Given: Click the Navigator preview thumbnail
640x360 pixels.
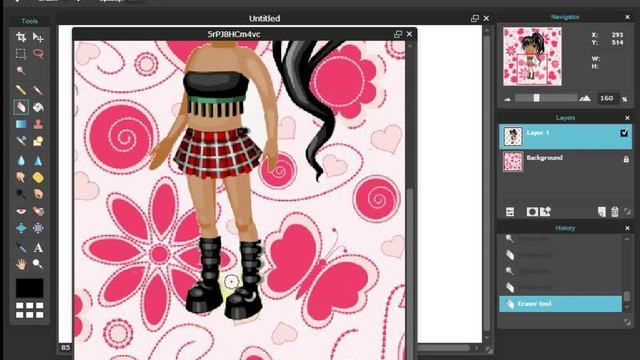Looking at the screenshot, I should point(532,56).
